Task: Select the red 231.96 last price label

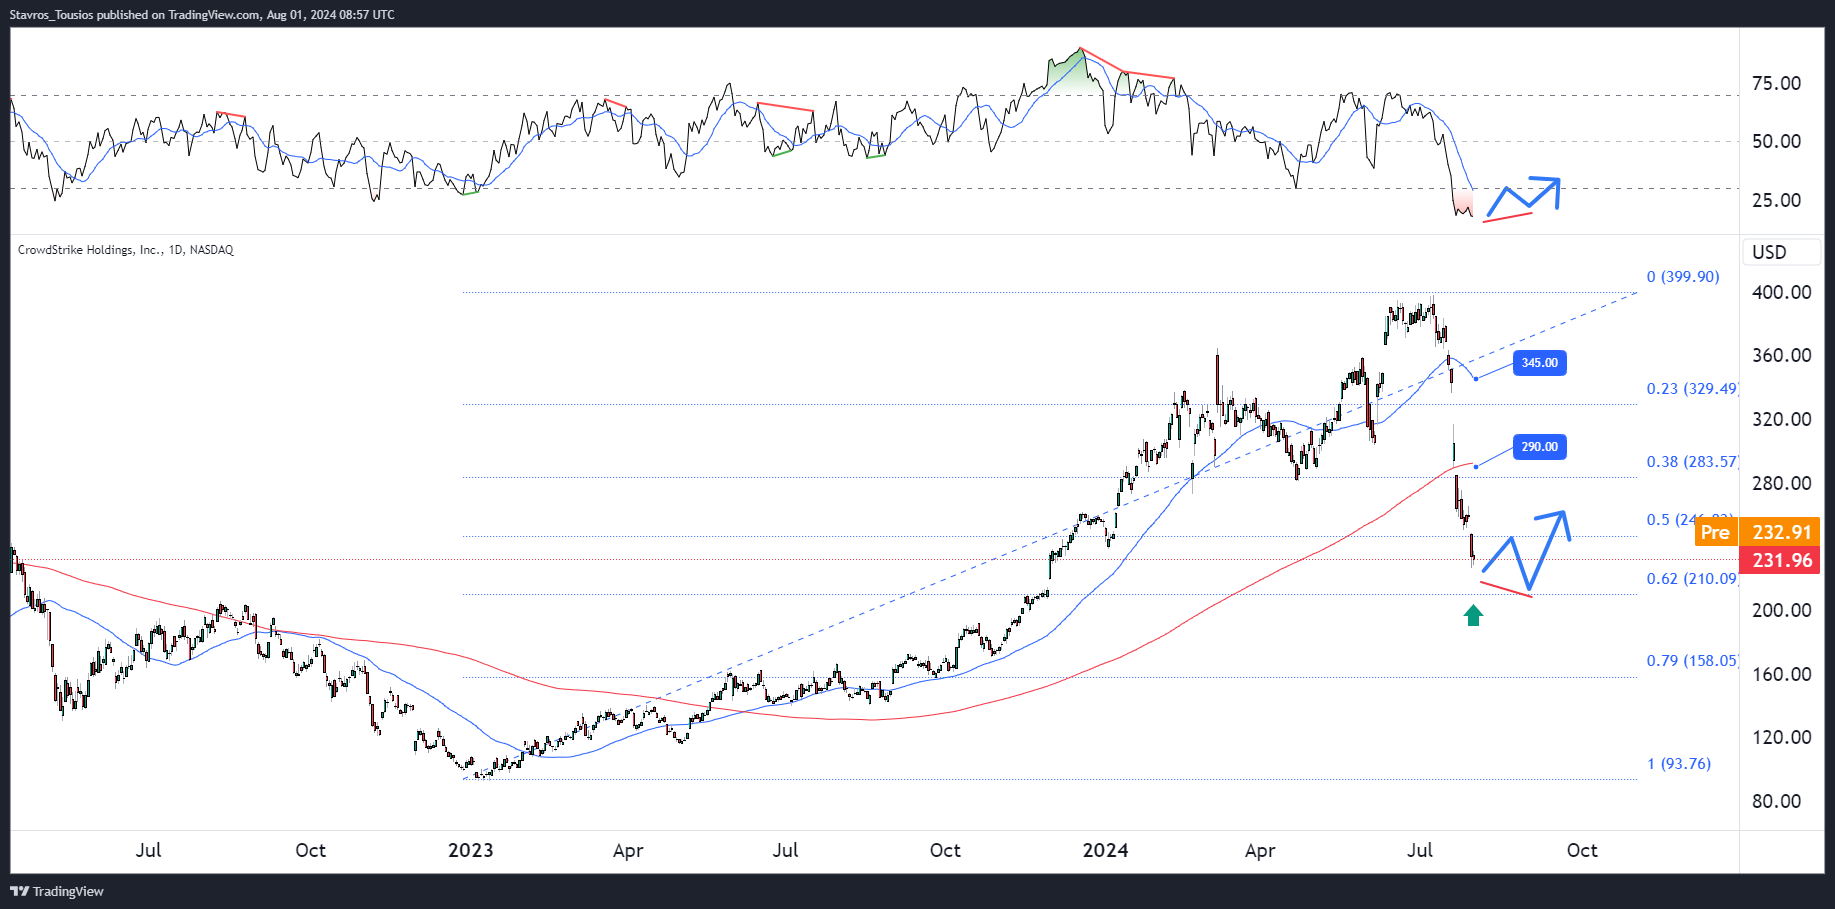Action: point(1781,560)
